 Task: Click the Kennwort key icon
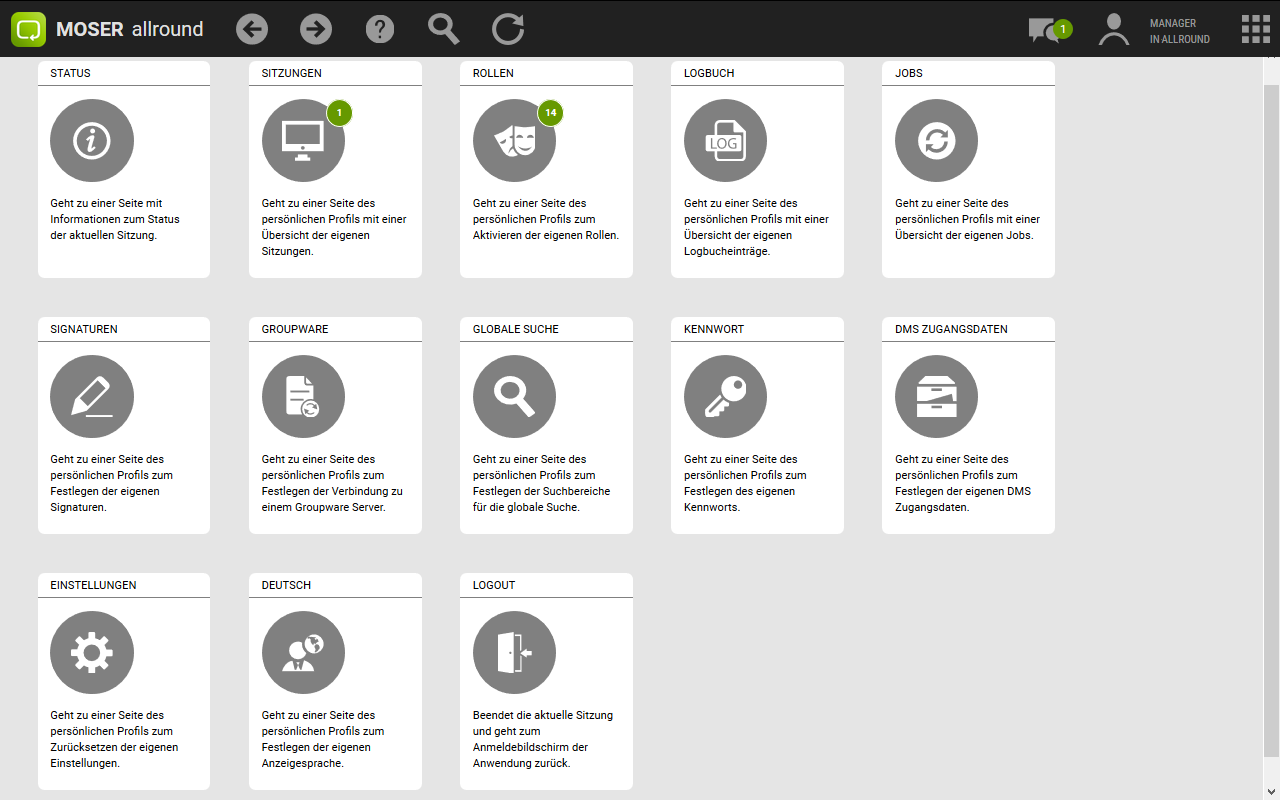point(725,397)
